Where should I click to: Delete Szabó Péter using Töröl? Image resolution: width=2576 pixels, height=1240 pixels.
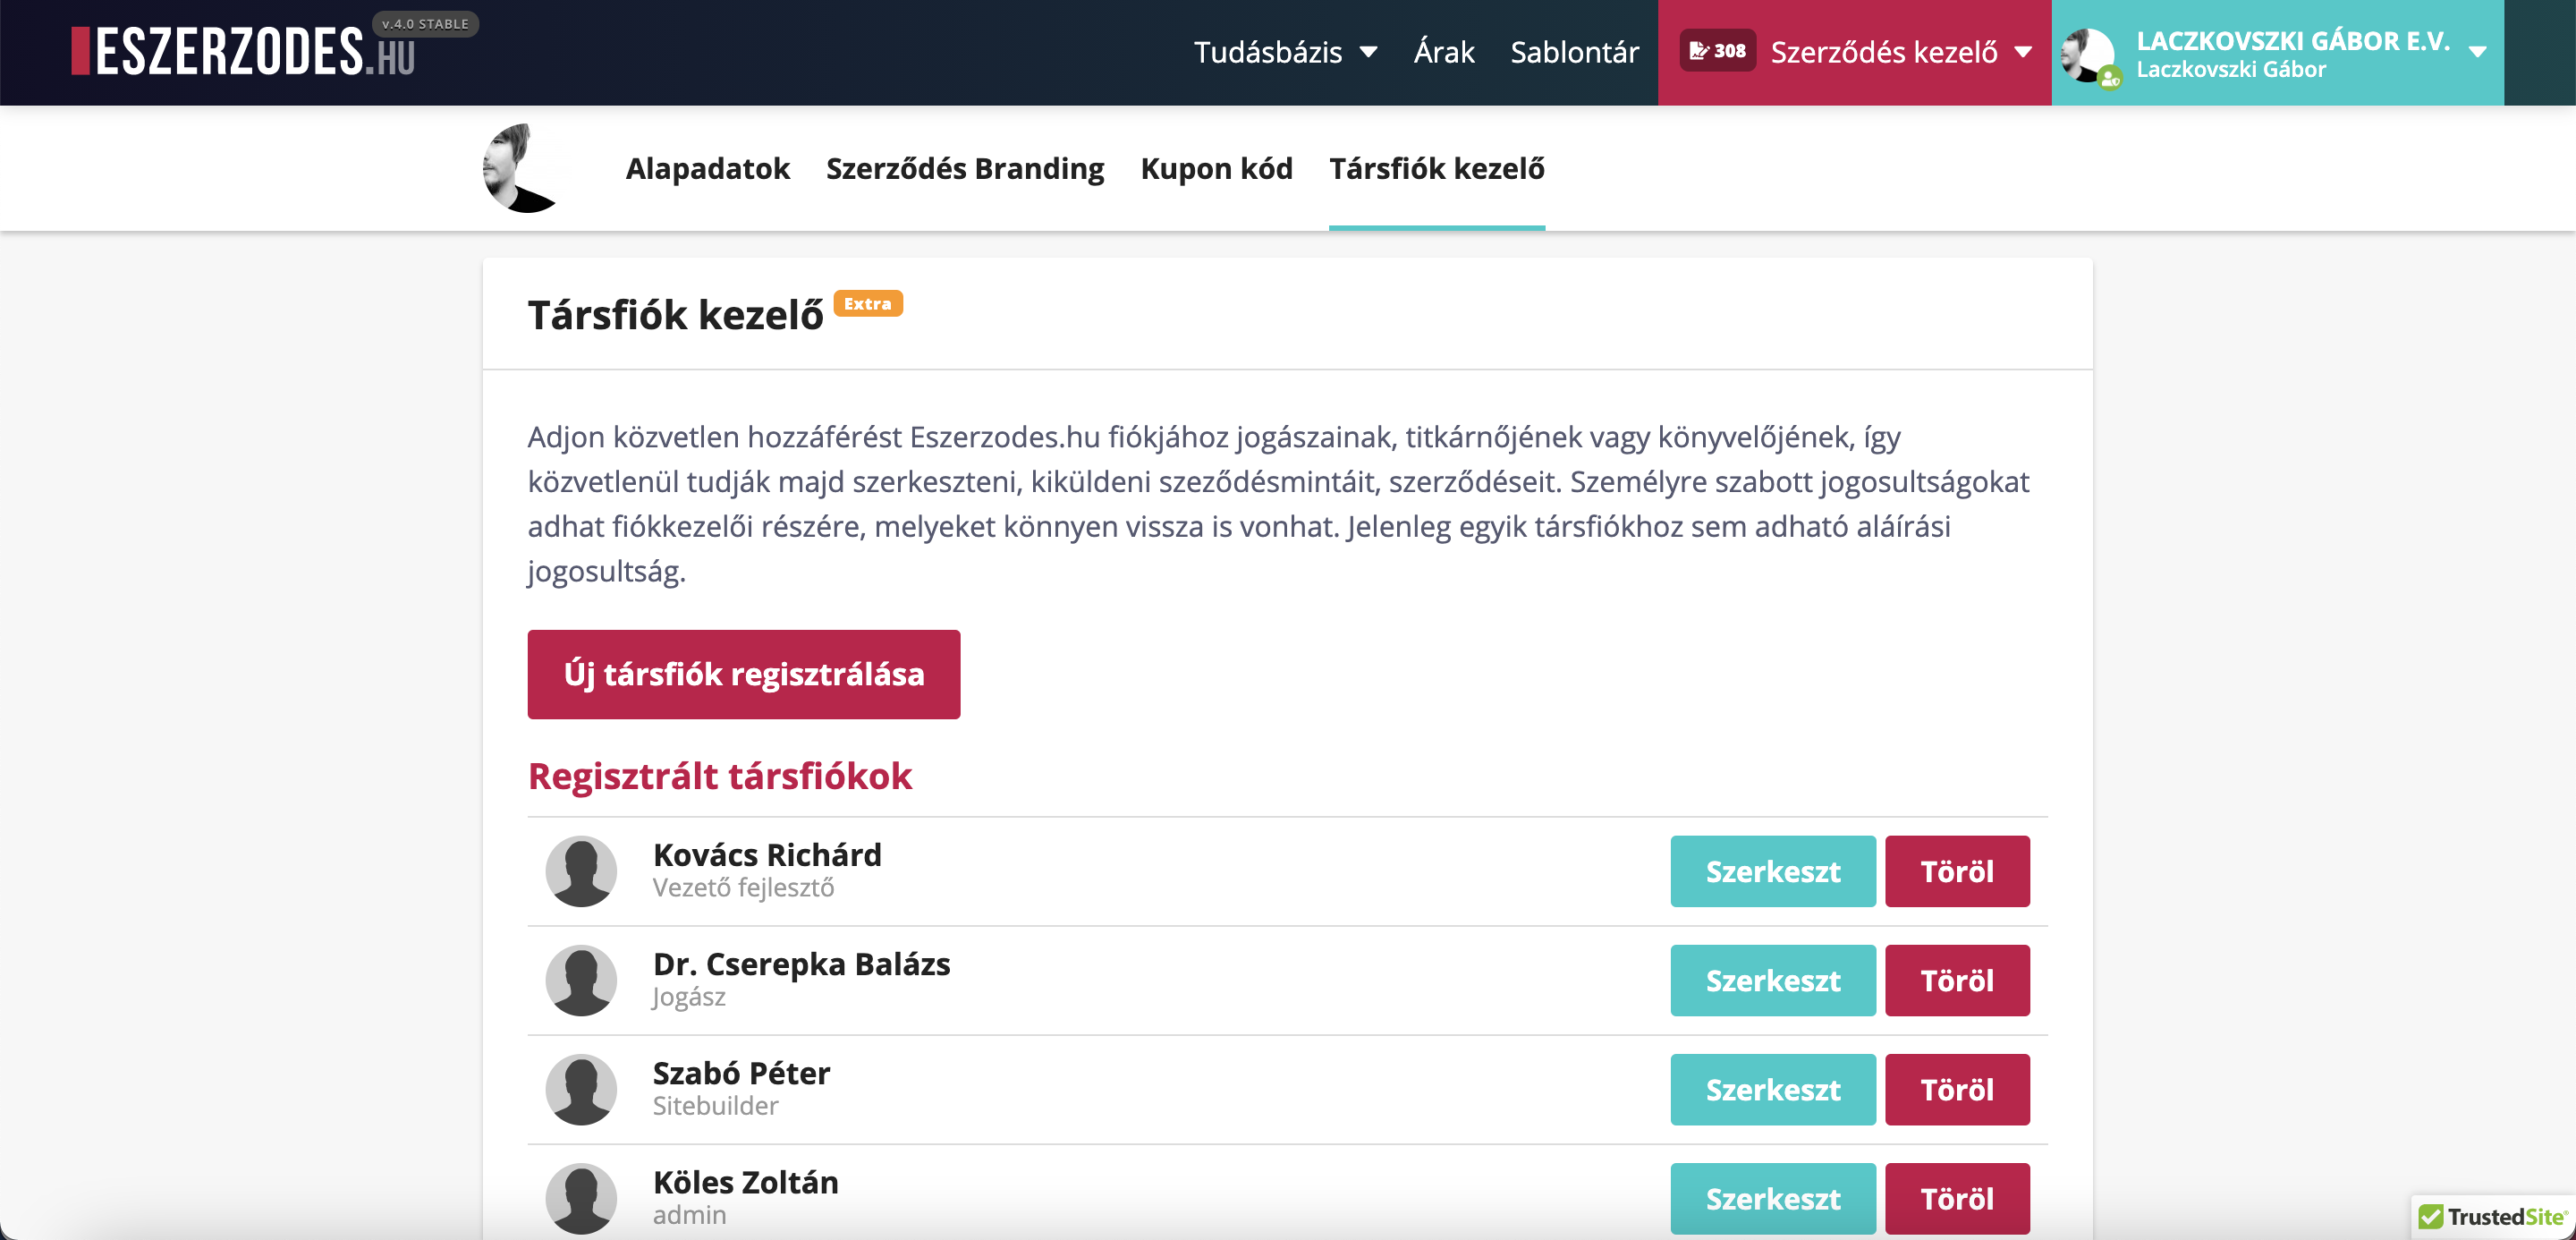tap(1956, 1089)
